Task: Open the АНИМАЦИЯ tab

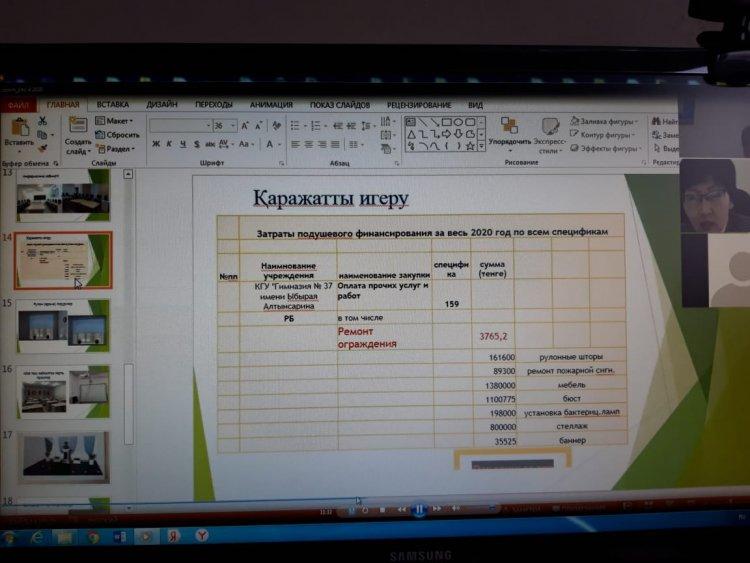Action: (x=271, y=104)
